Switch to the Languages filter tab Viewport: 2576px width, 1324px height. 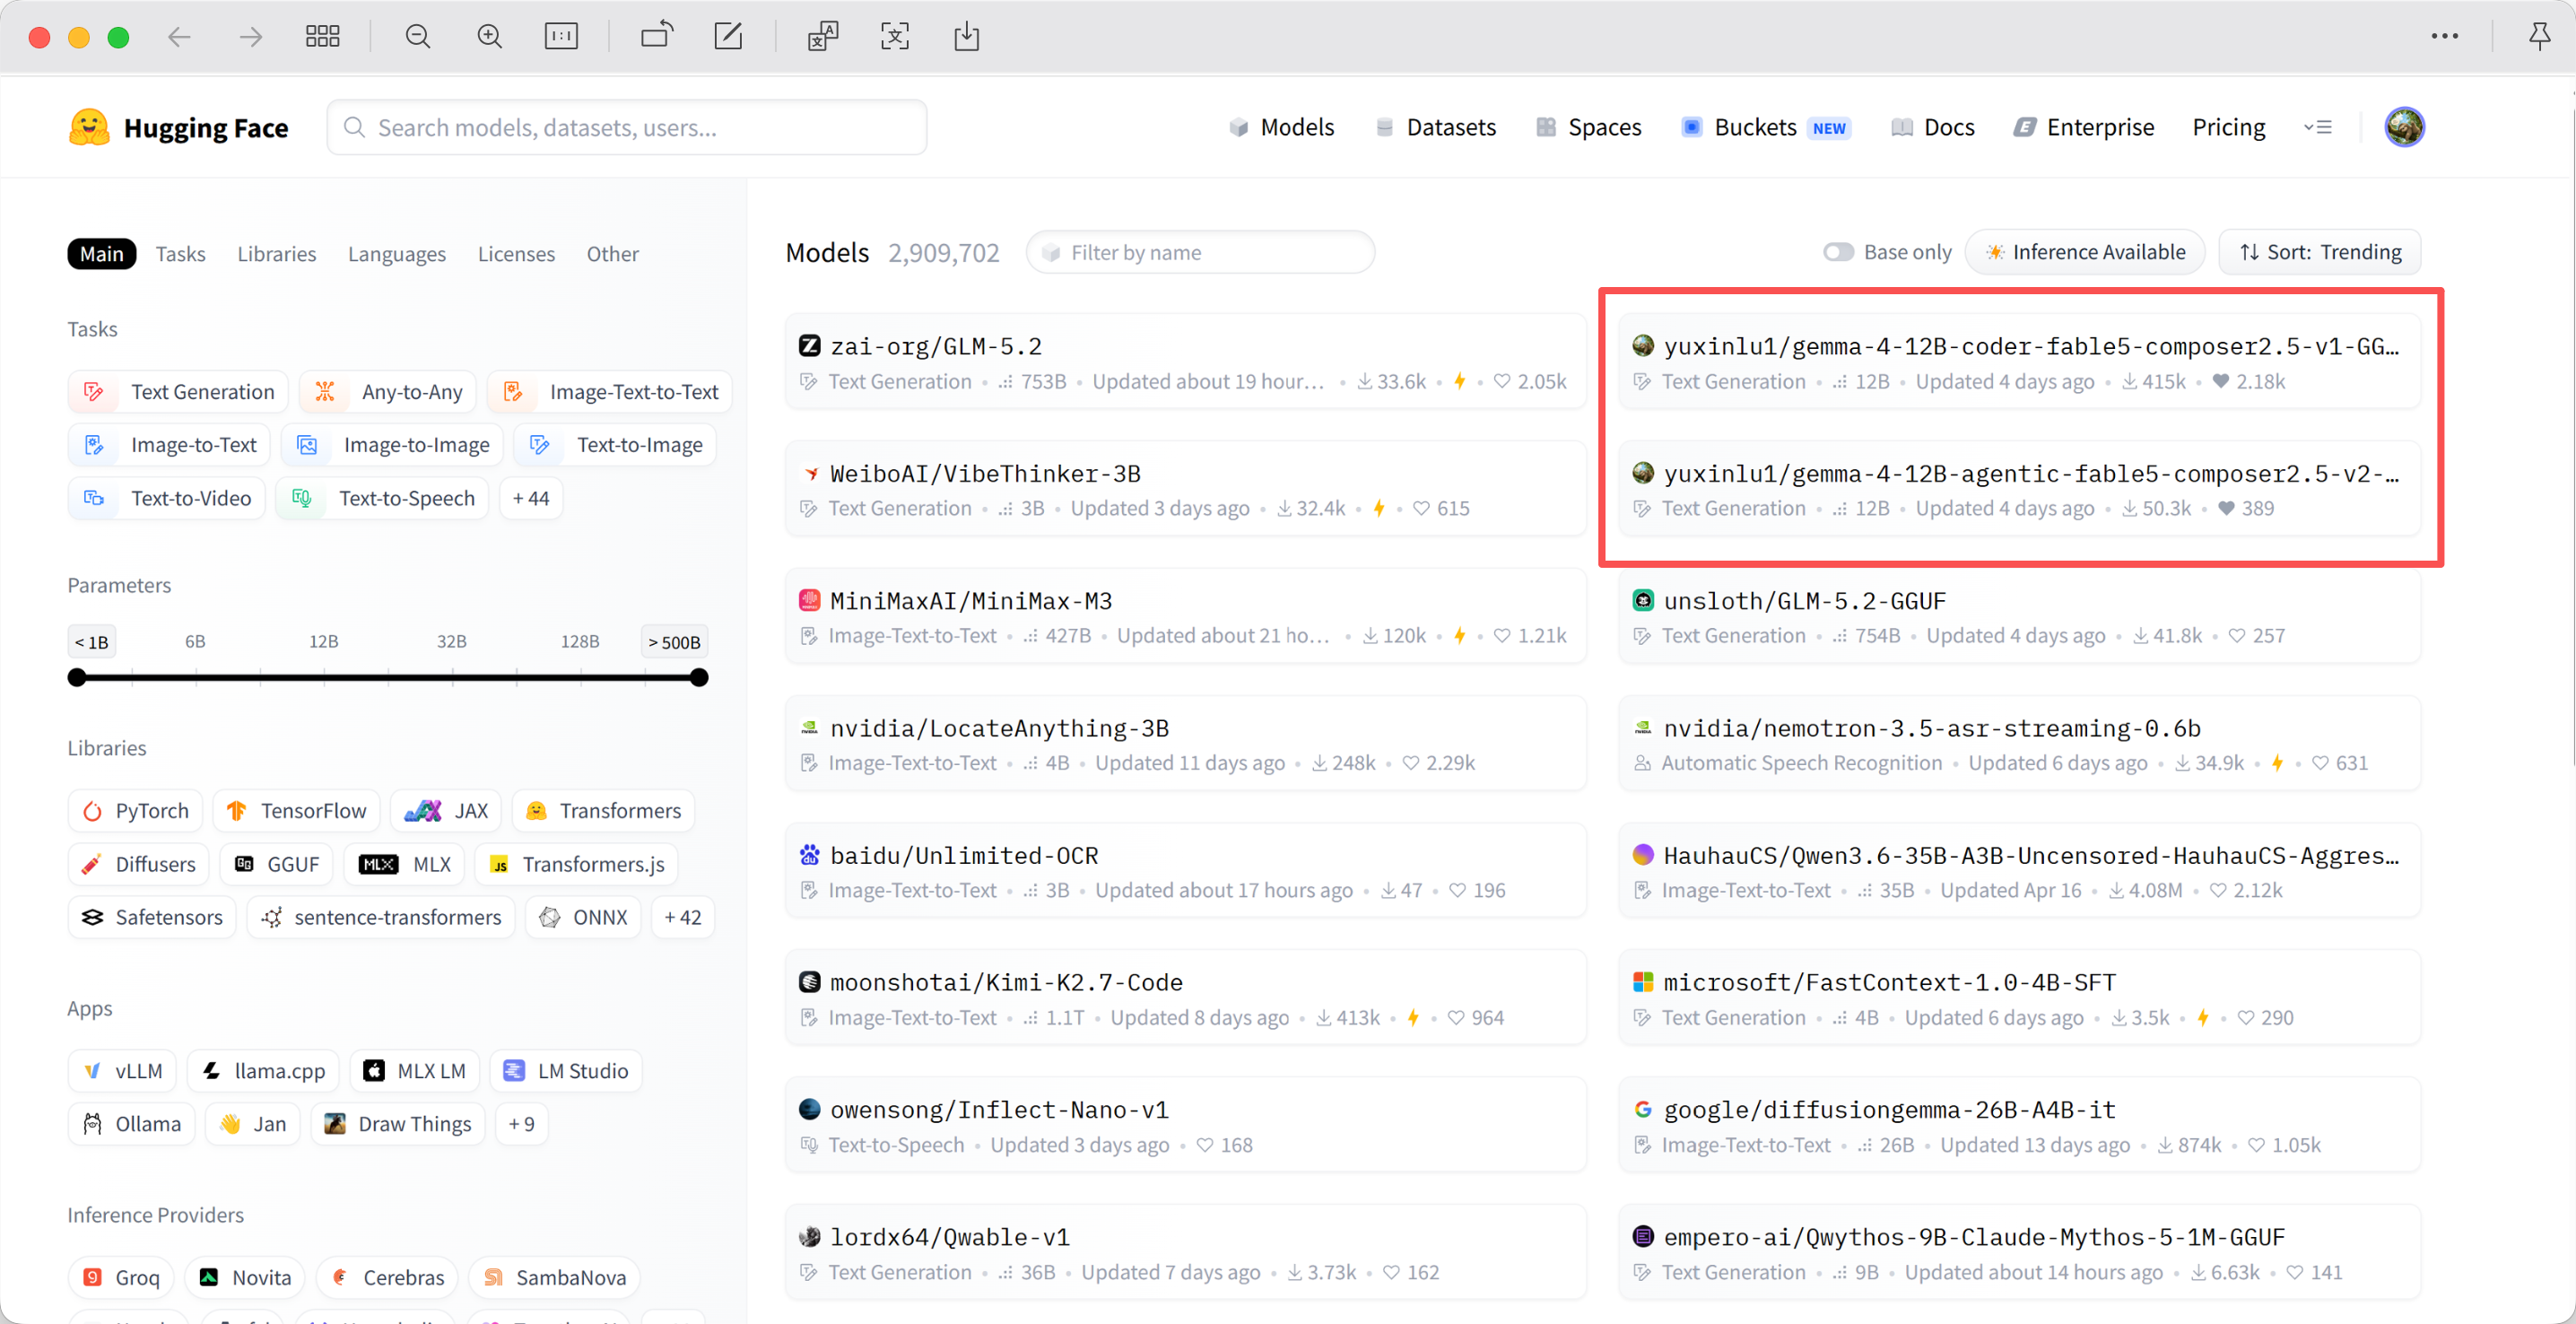397,253
